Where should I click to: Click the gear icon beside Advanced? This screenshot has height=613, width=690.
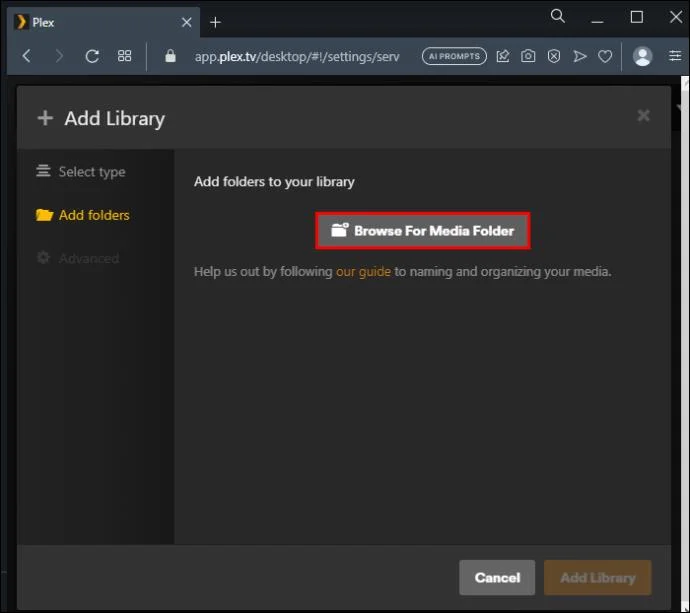point(43,257)
